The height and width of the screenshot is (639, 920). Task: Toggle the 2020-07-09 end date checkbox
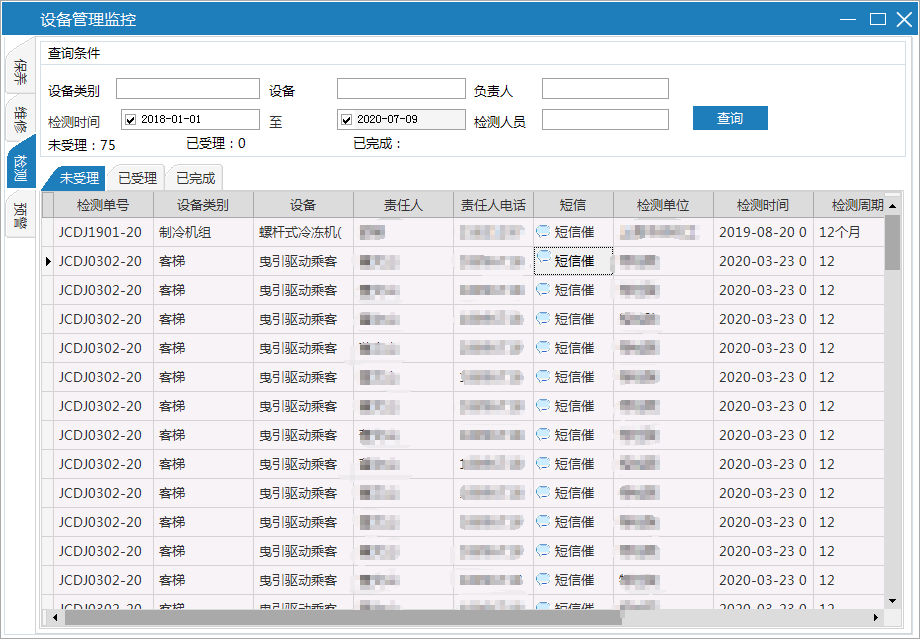coord(346,120)
